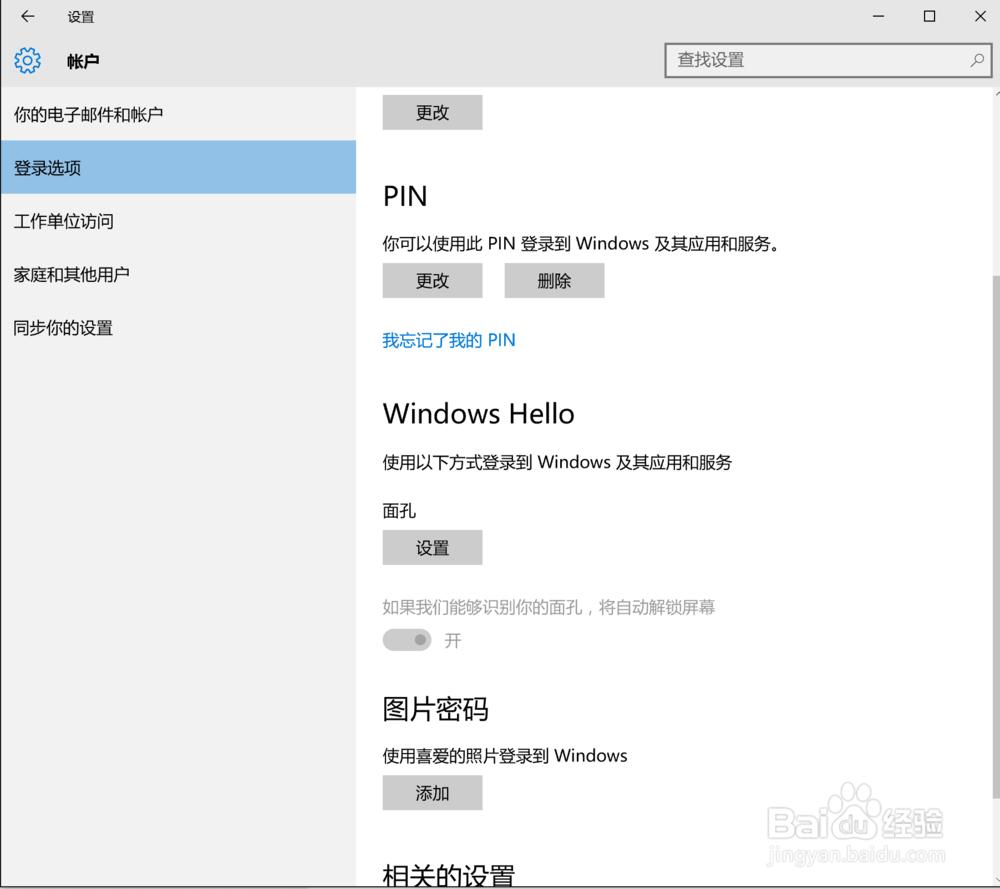Click the vertical scrollbar thumb
Screen dimensions: 1000x889
click(x=996, y=536)
